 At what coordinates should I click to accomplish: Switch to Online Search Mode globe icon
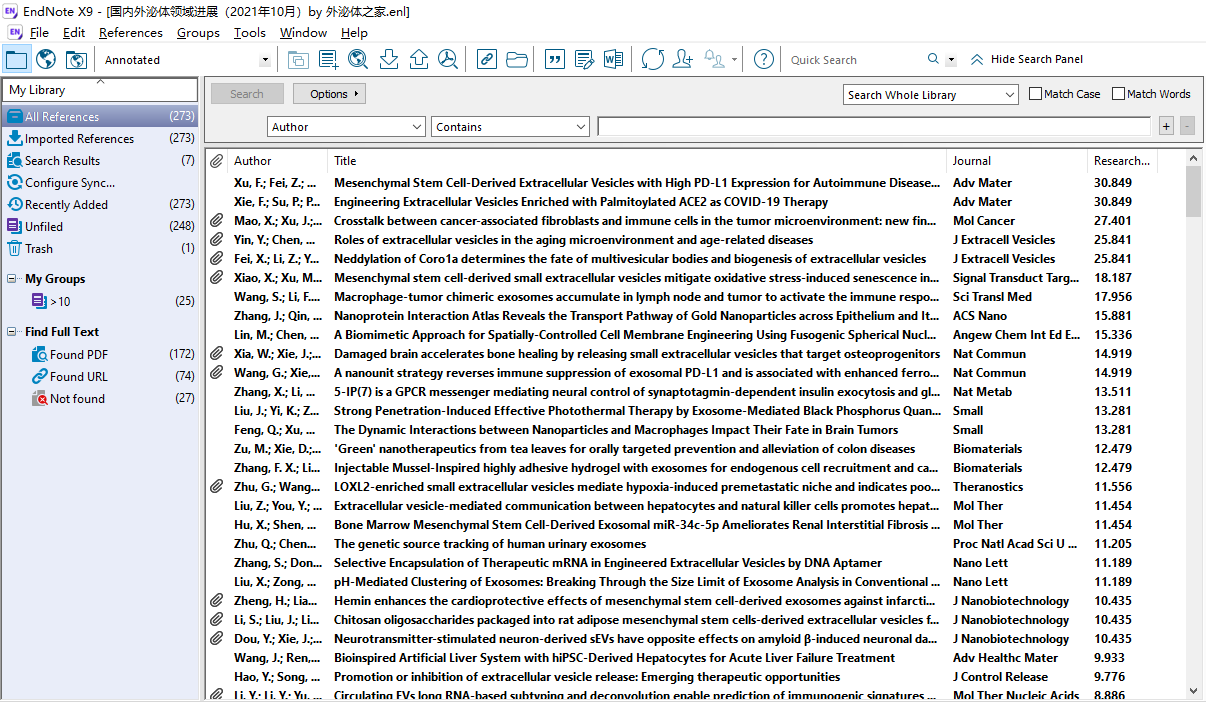click(46, 59)
